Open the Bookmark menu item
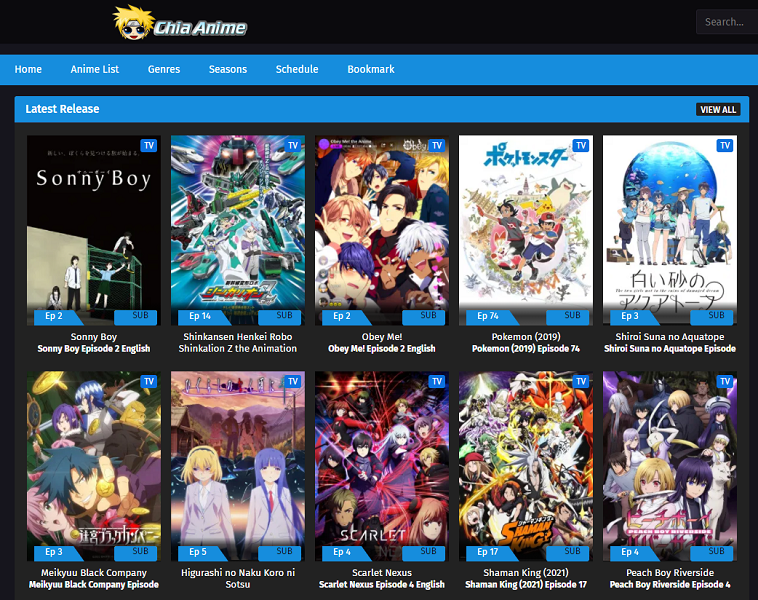The width and height of the screenshot is (758, 600). (371, 69)
